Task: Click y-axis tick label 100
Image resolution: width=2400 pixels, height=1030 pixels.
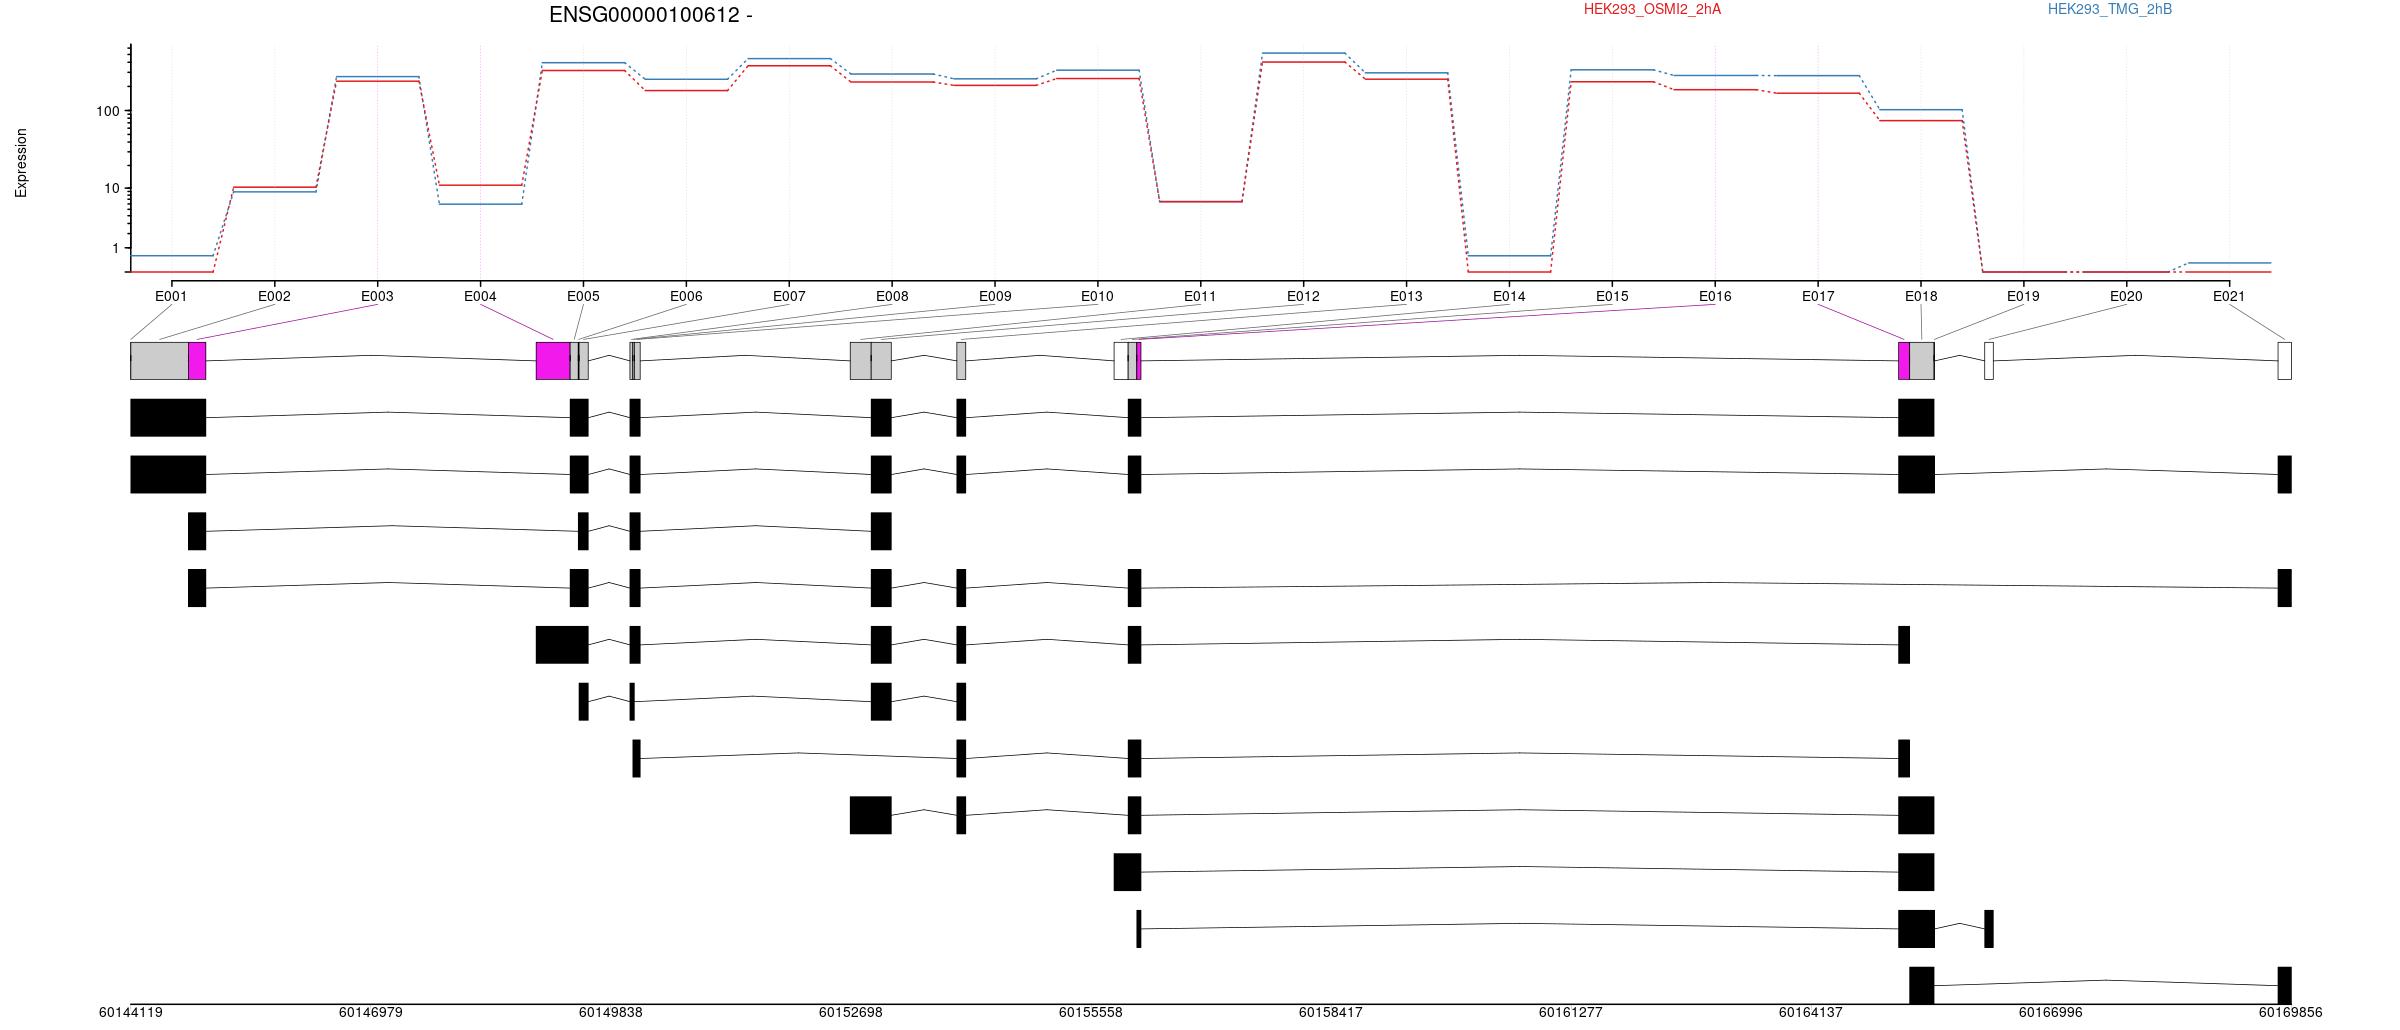Action: pyautogui.click(x=108, y=111)
